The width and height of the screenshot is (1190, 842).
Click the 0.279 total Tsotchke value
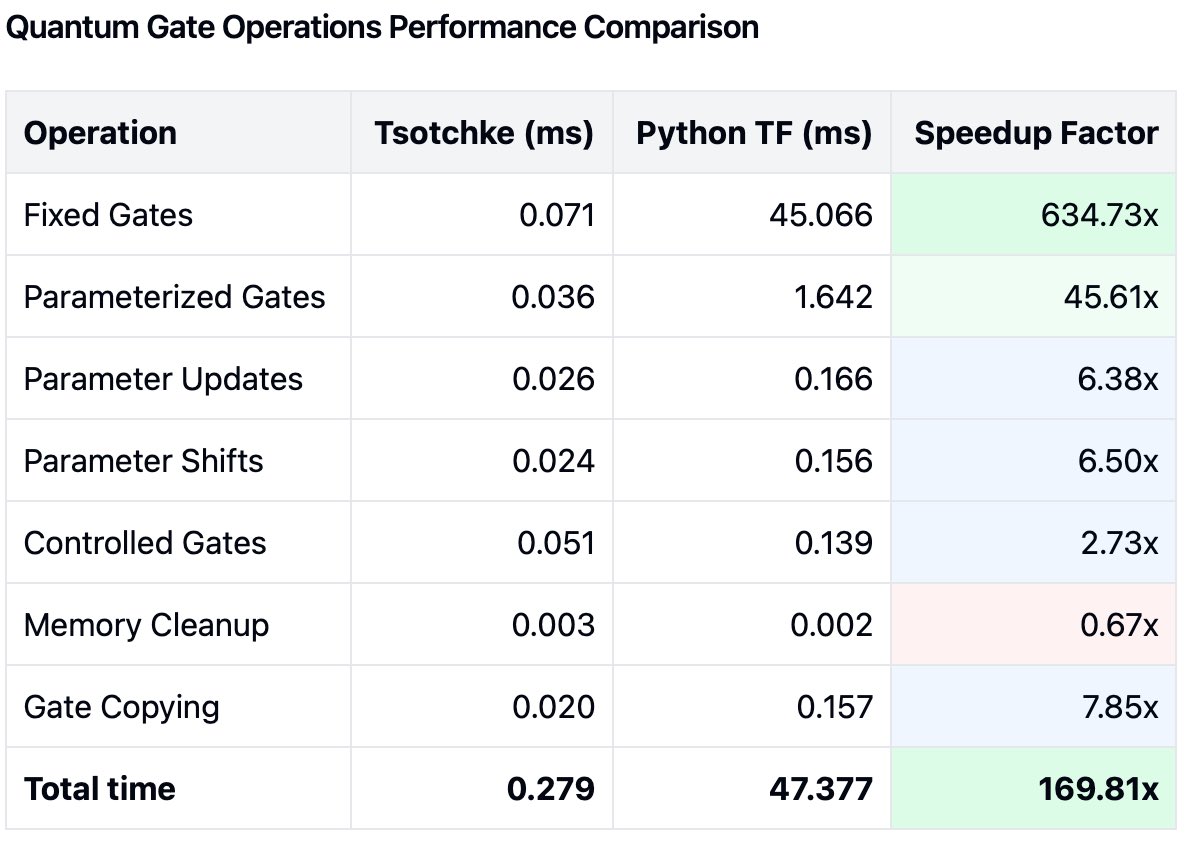point(551,789)
